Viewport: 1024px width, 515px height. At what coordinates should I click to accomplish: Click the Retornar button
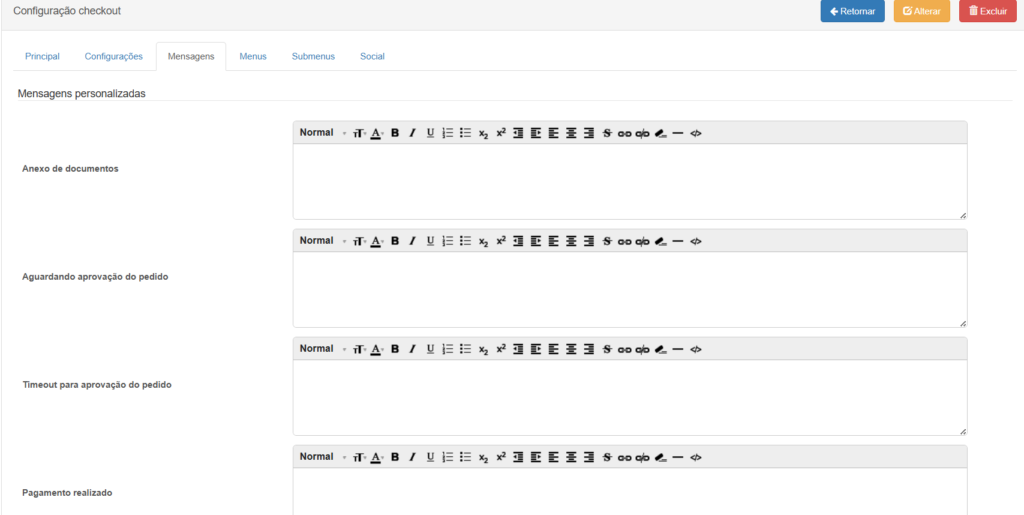tap(852, 11)
